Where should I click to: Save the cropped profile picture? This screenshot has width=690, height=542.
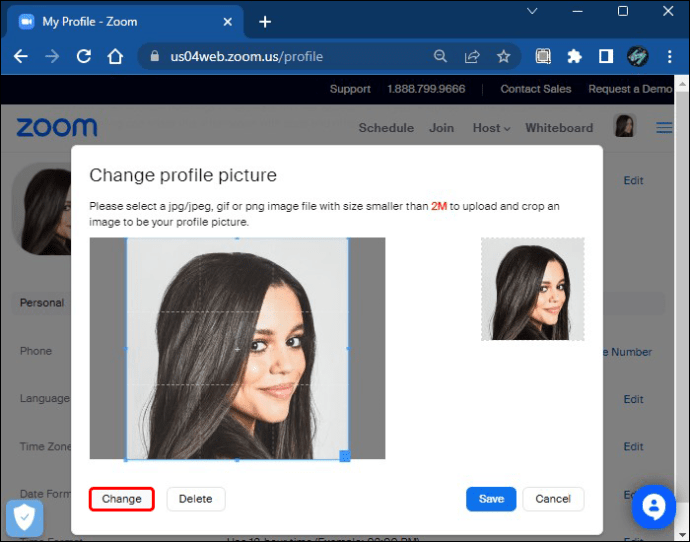(491, 499)
